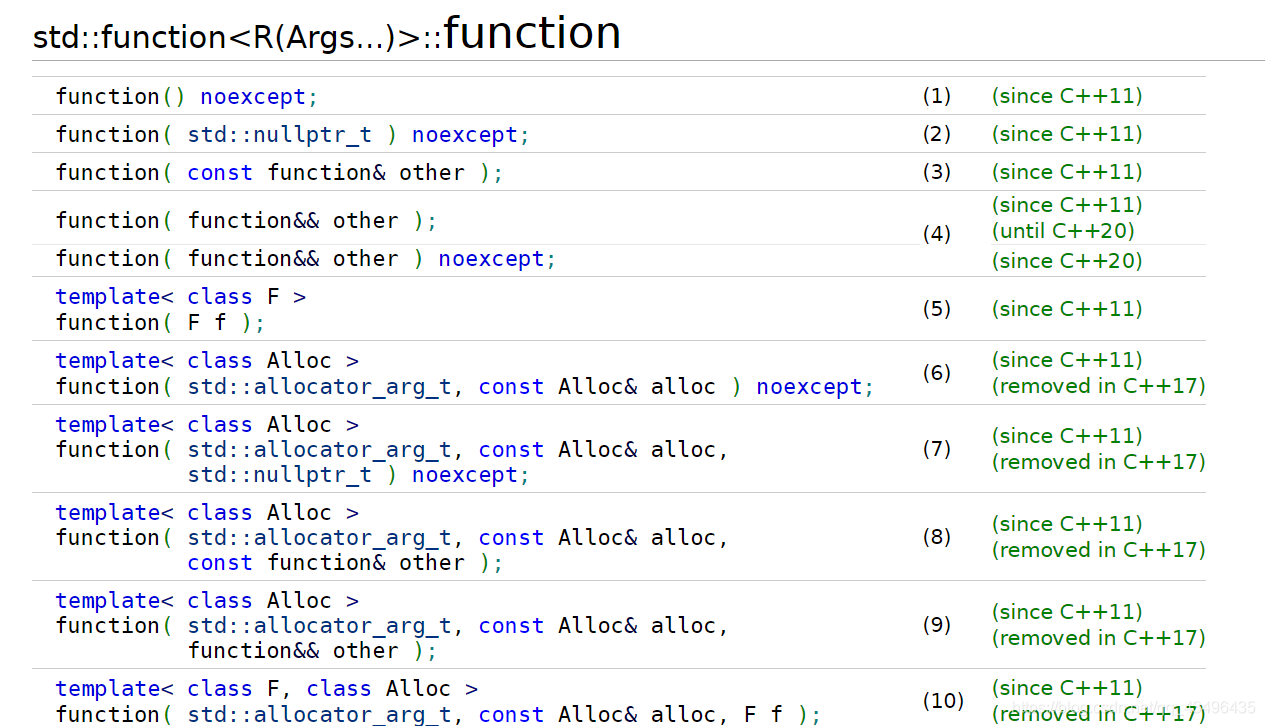This screenshot has height=726, width=1265.
Task: Click 'template< class F, class Alloc >' line
Action: pyautogui.click(x=267, y=689)
